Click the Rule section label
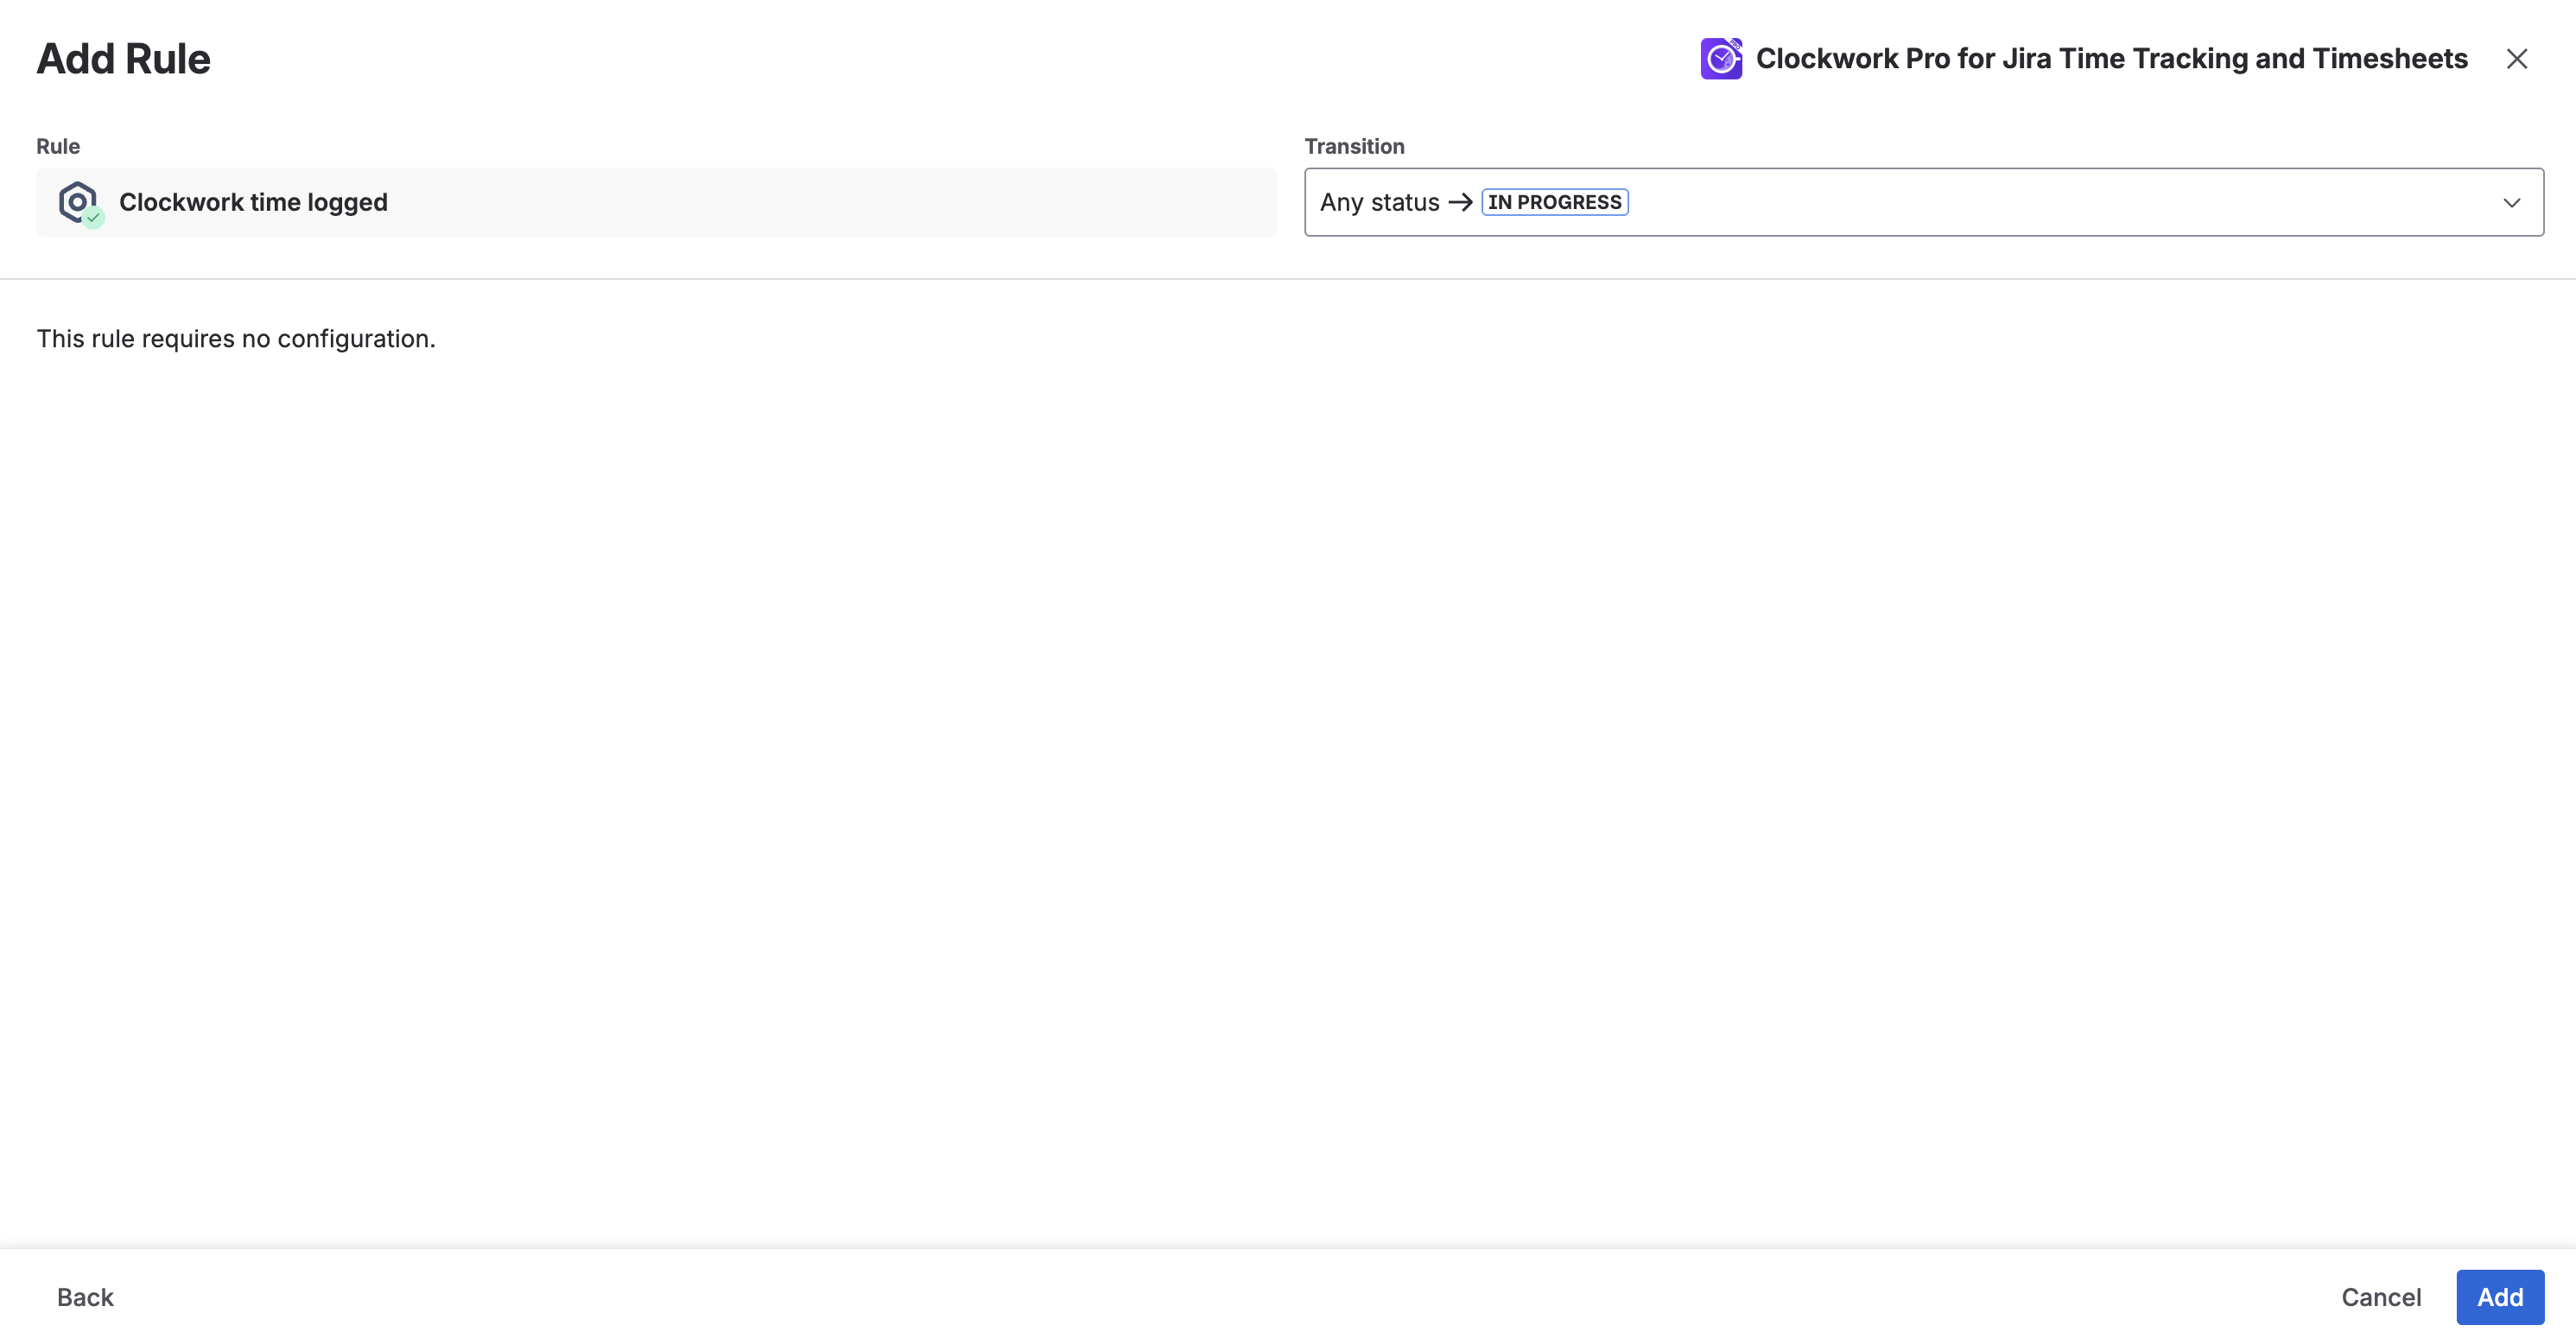The height and width of the screenshot is (1338, 2576). click(x=57, y=146)
